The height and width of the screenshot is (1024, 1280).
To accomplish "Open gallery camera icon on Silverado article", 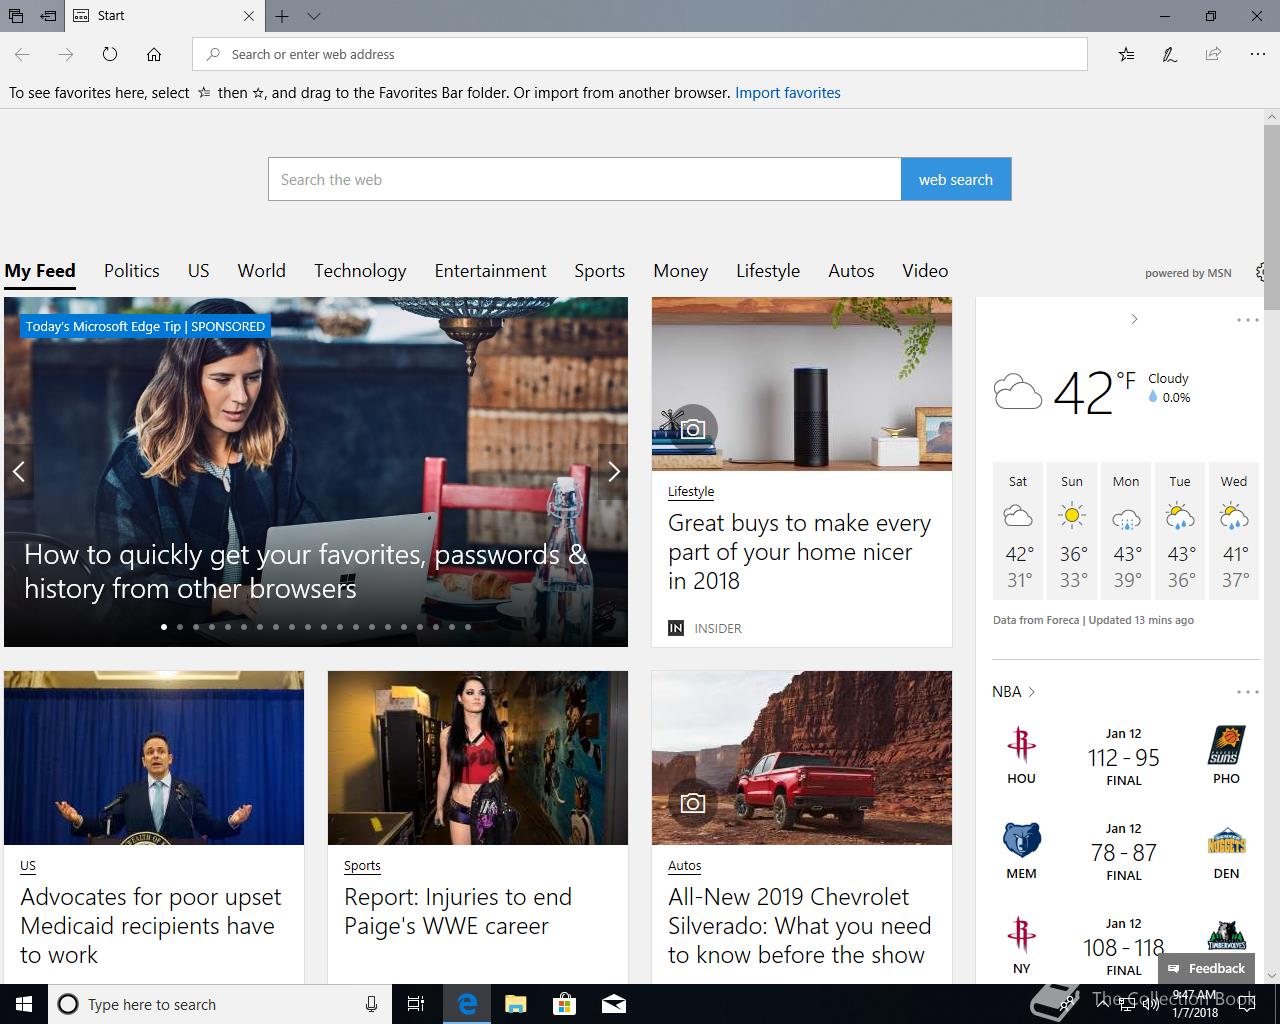I will [692, 803].
